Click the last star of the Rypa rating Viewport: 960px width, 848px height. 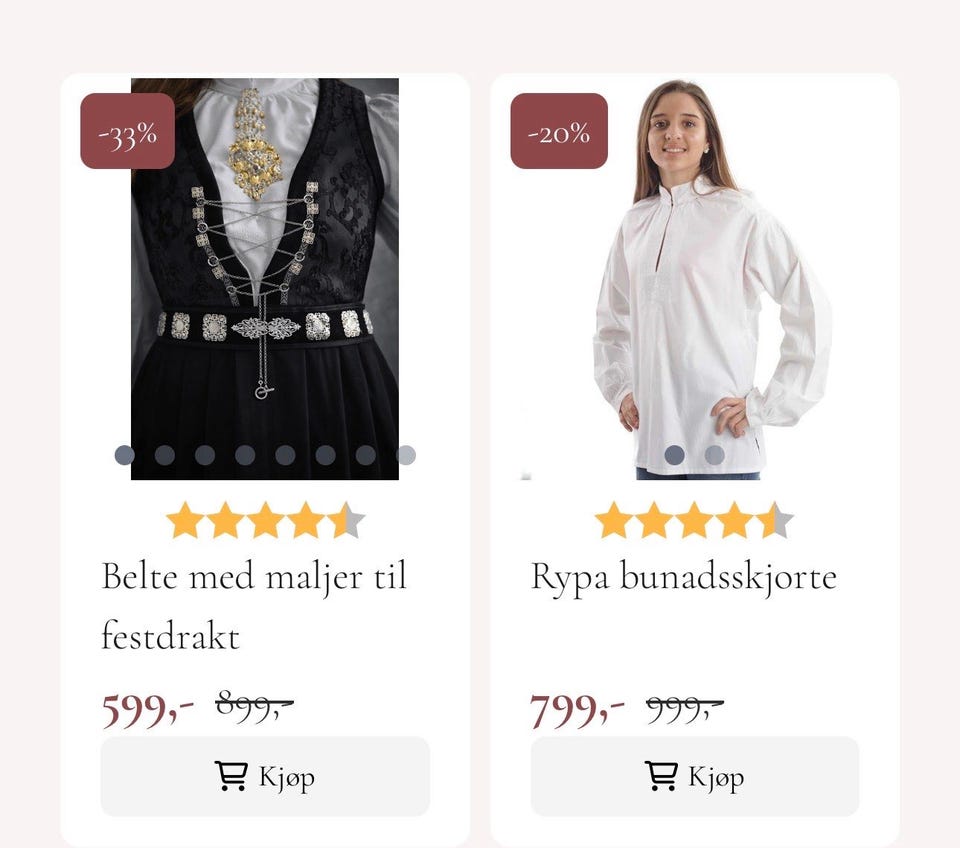coord(775,520)
